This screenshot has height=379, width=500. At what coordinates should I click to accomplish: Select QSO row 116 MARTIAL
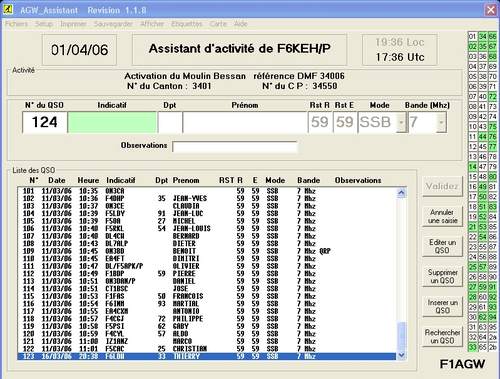click(207, 304)
